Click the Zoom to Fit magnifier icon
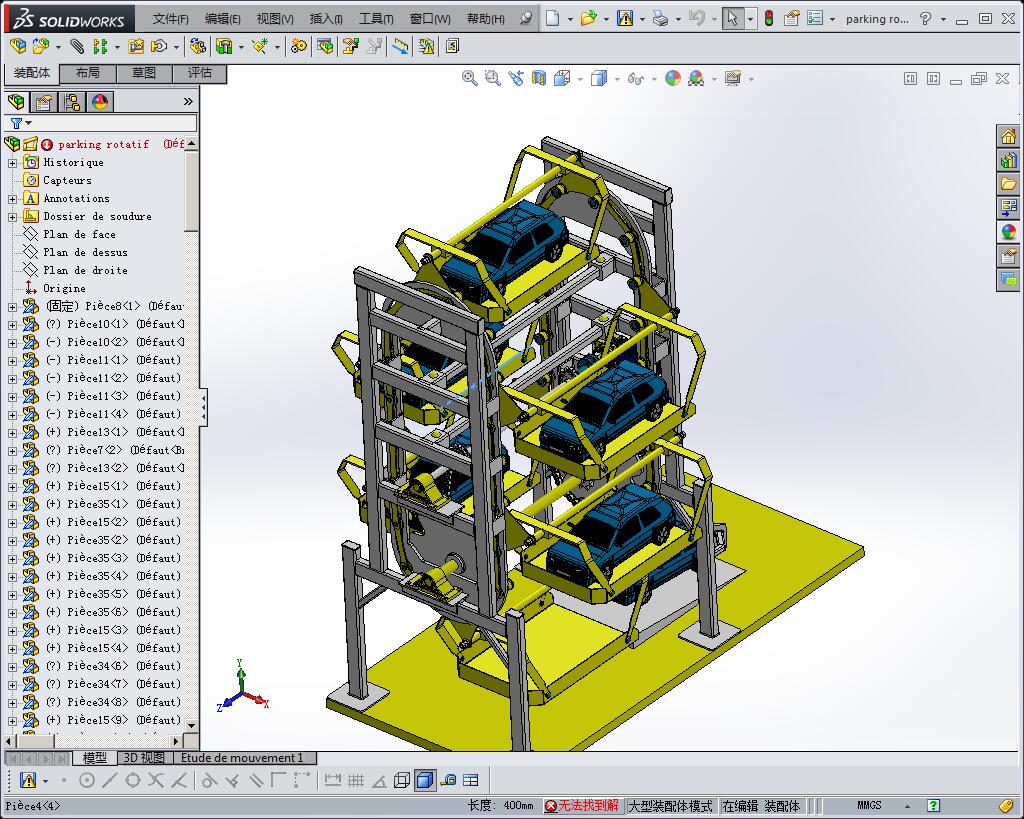Screen dimensions: 1024x819 click(469, 78)
